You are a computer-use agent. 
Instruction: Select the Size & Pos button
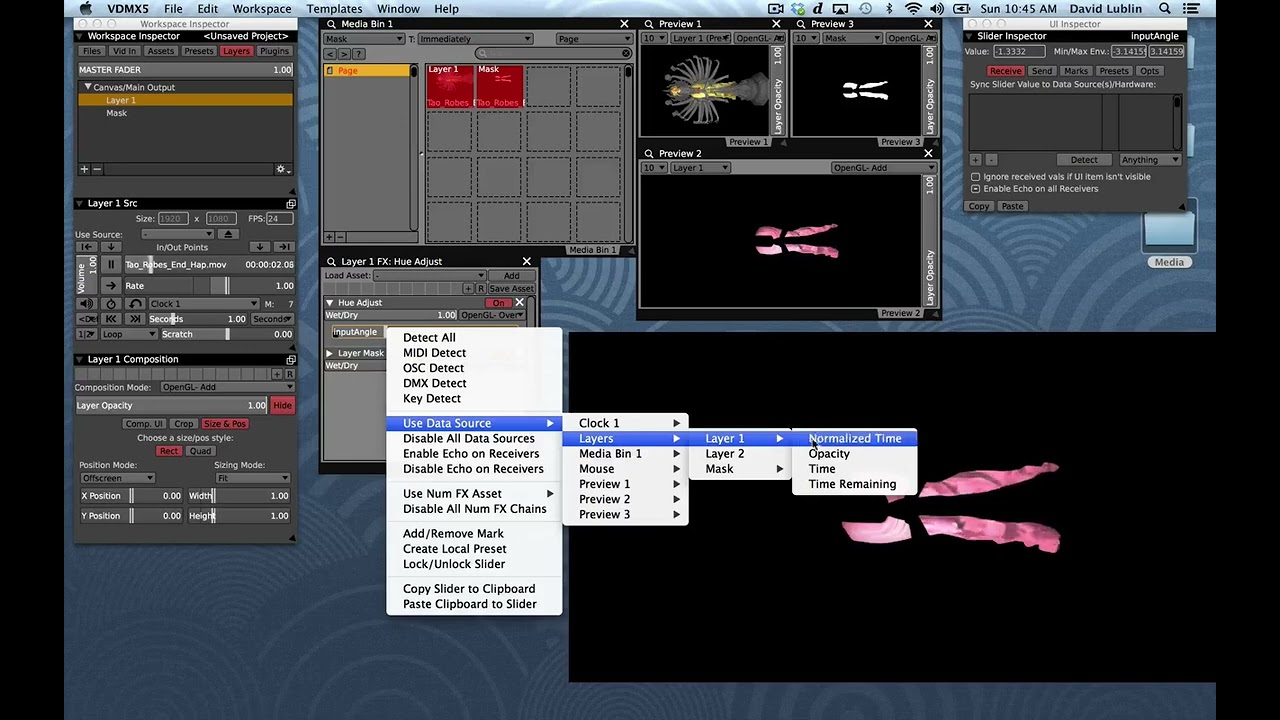pos(225,424)
